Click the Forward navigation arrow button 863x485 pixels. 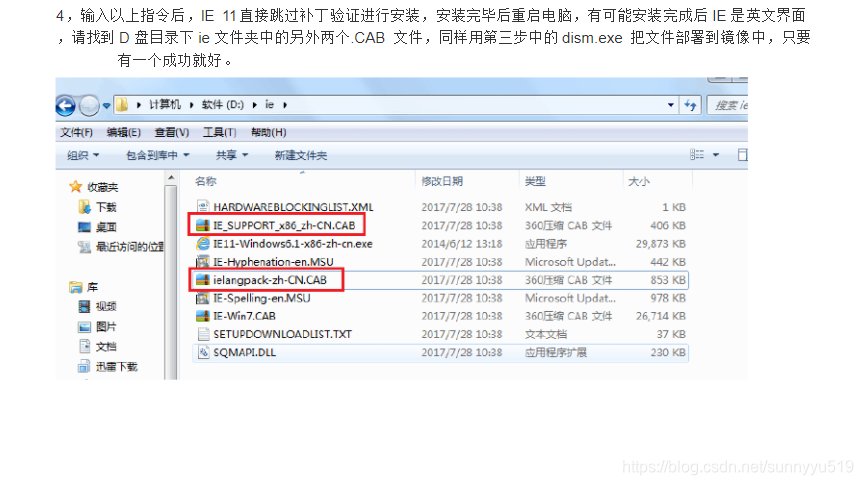pyautogui.click(x=89, y=105)
